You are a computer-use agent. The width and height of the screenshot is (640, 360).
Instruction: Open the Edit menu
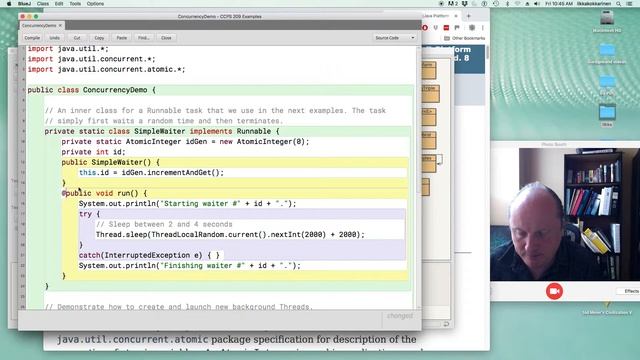[59, 4]
